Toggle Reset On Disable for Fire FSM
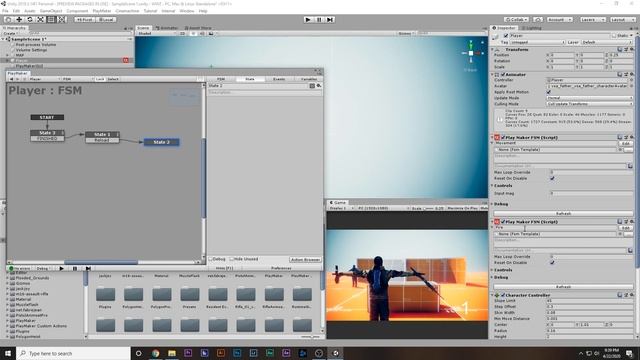This screenshot has height=360, width=640. [x=552, y=263]
